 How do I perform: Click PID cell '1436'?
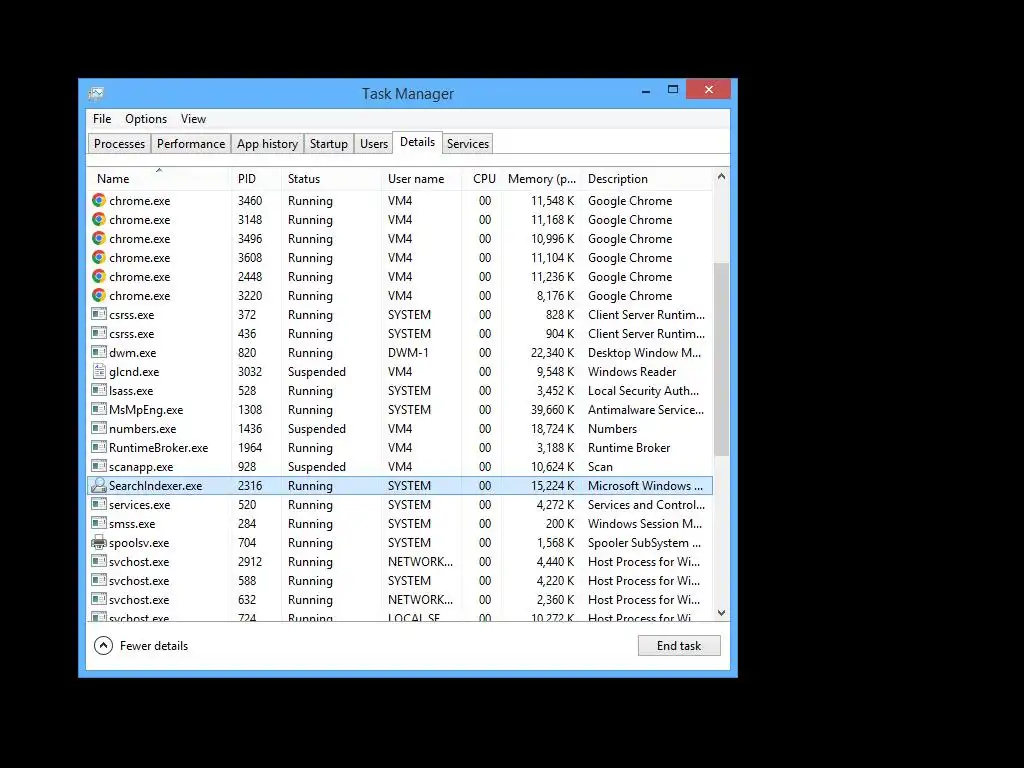point(250,428)
